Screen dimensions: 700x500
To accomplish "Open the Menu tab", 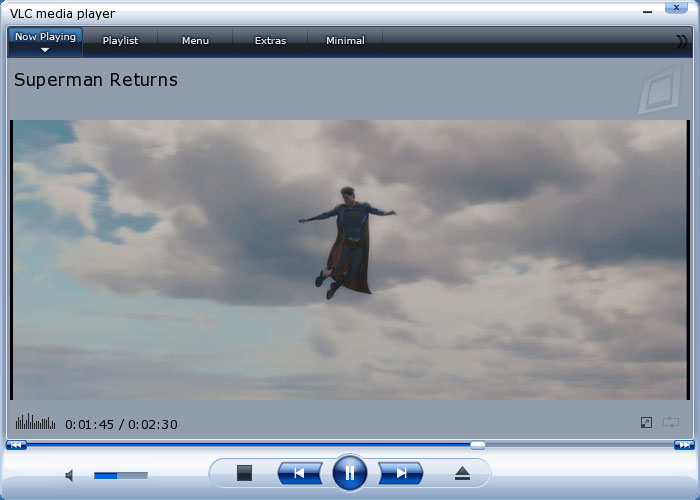I will (195, 41).
